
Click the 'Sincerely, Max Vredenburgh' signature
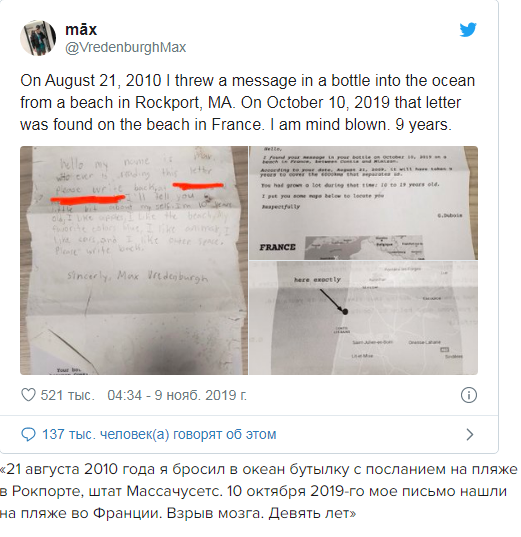(x=137, y=276)
